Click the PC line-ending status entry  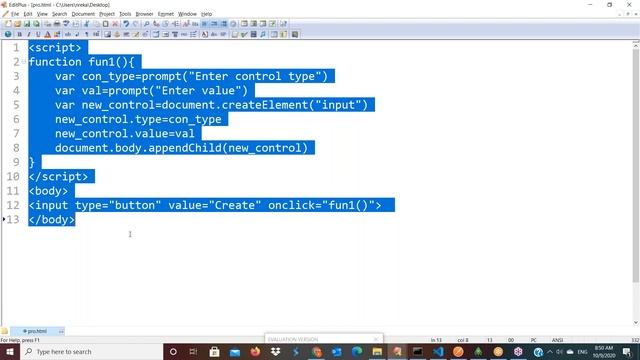533,340
